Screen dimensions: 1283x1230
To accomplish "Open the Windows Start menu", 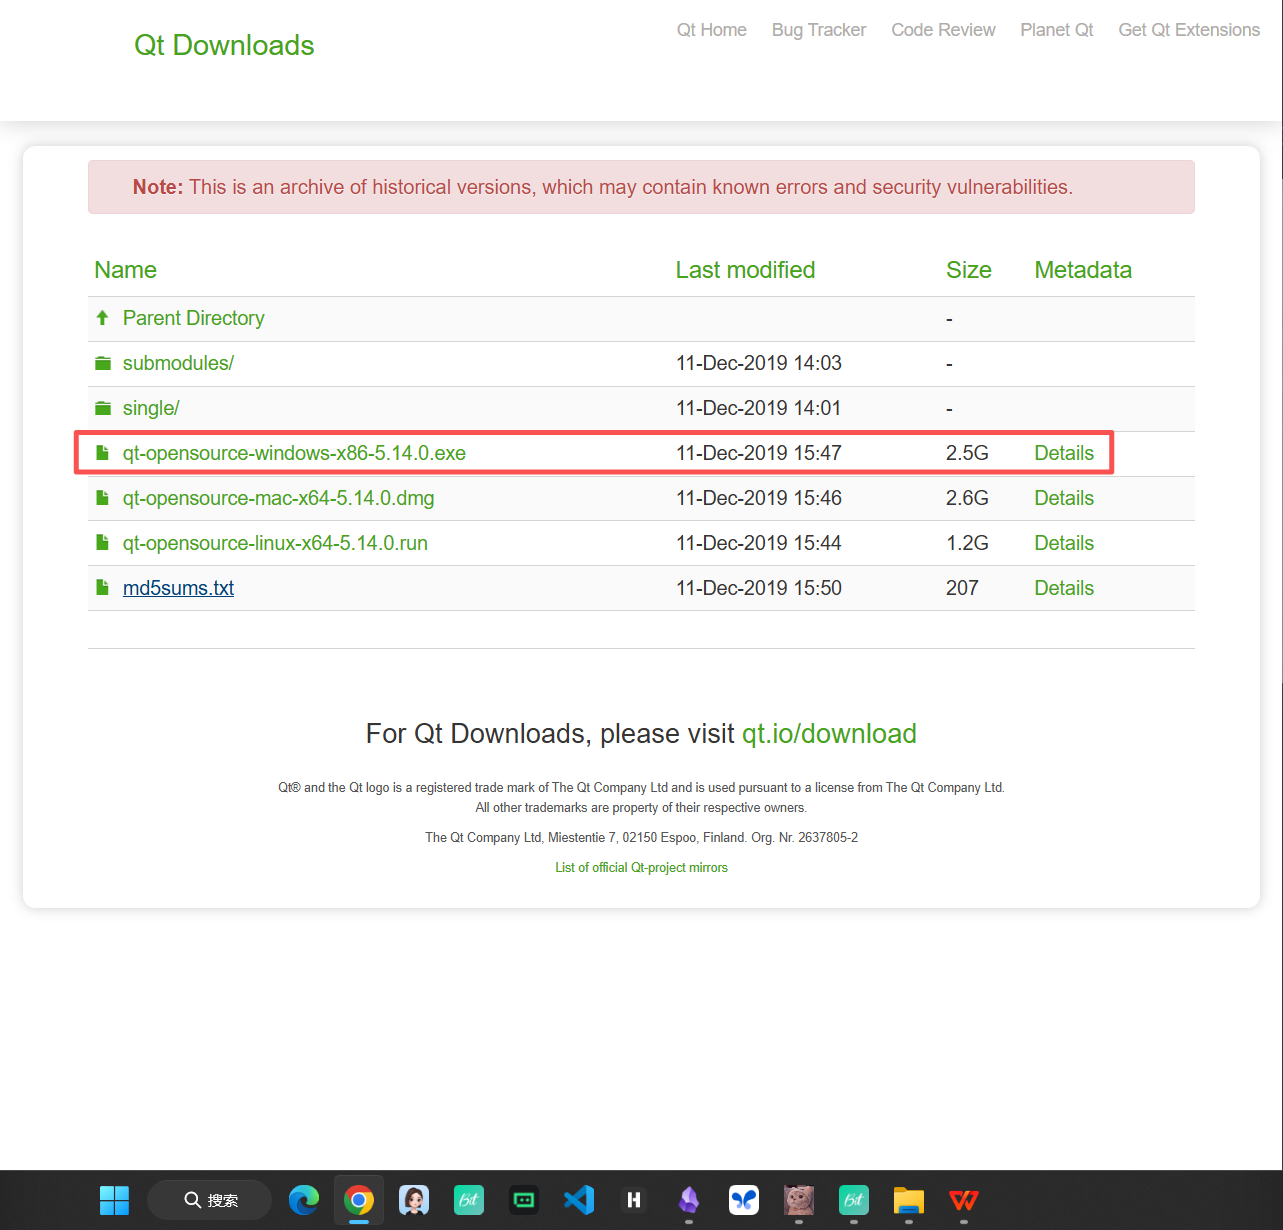I will [x=115, y=1200].
